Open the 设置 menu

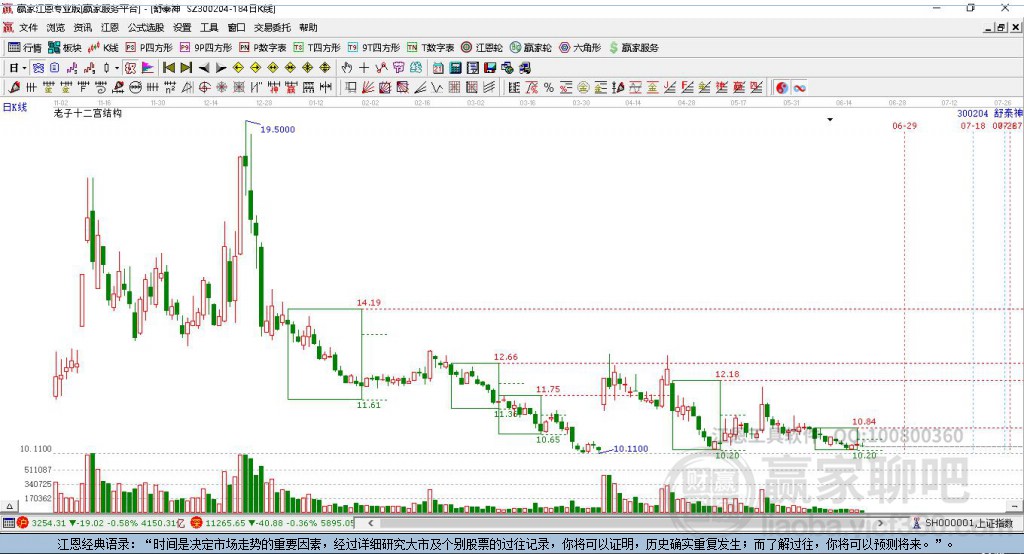tap(182, 27)
